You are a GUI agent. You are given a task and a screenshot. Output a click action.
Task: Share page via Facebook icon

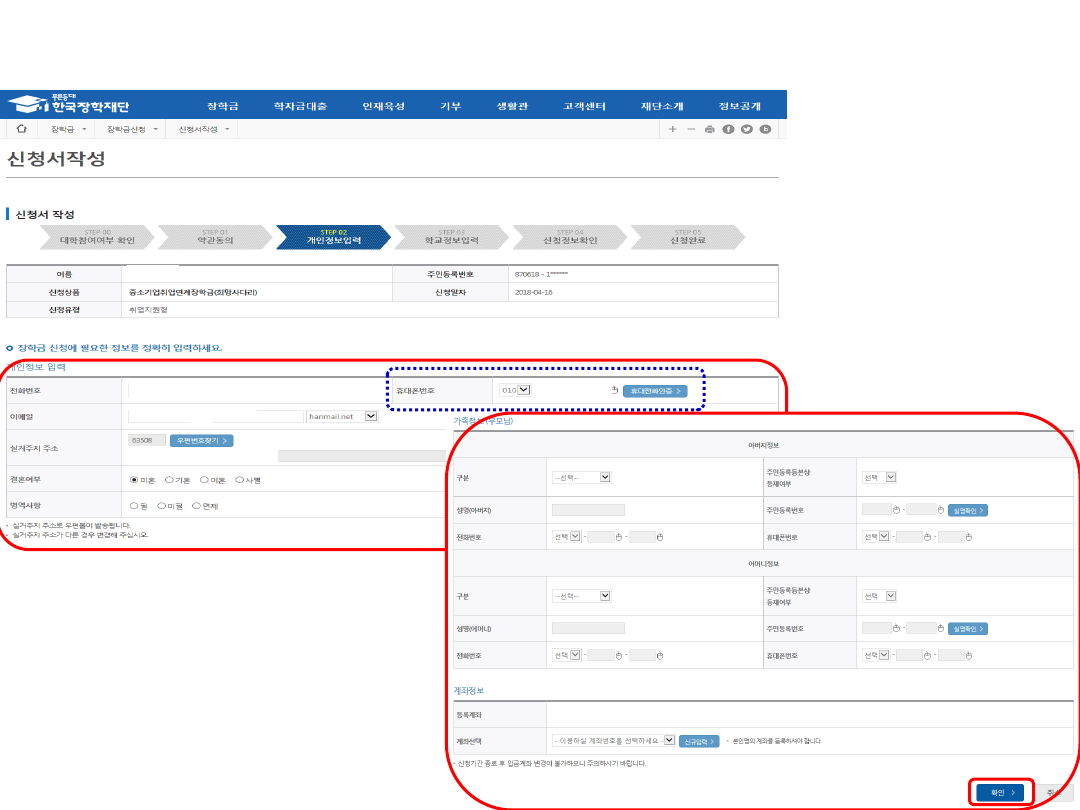[728, 129]
